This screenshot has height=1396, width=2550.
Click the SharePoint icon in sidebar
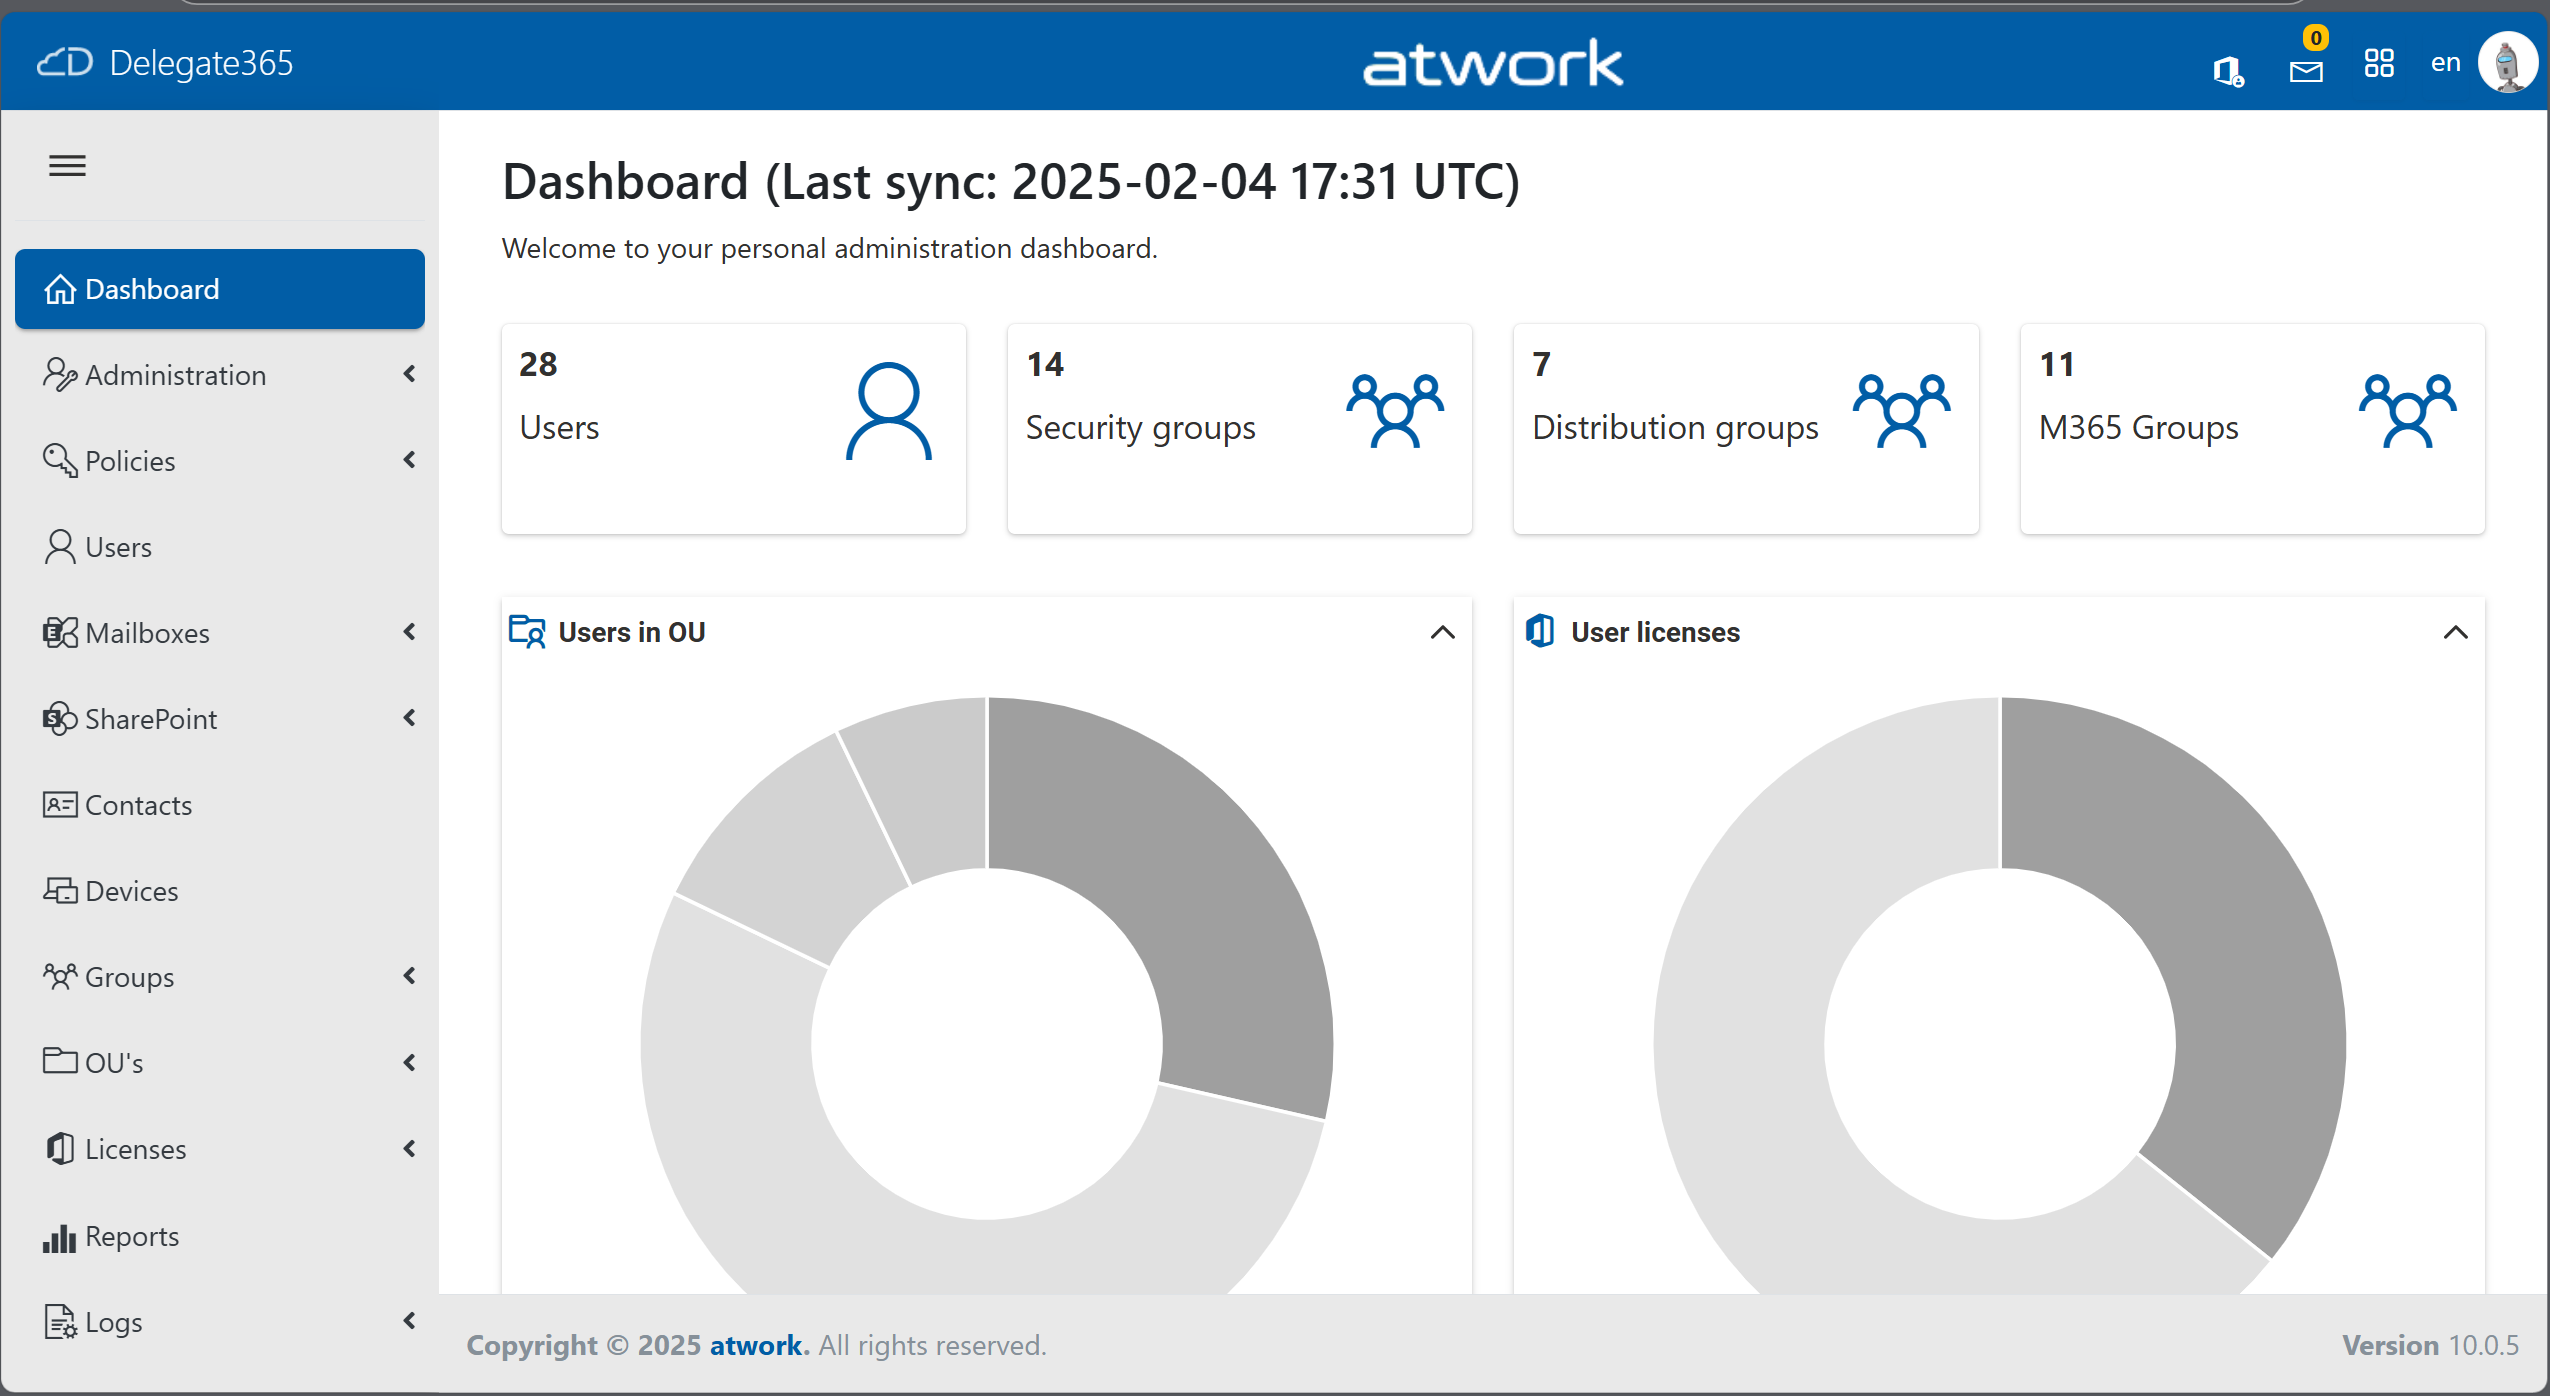point(60,719)
